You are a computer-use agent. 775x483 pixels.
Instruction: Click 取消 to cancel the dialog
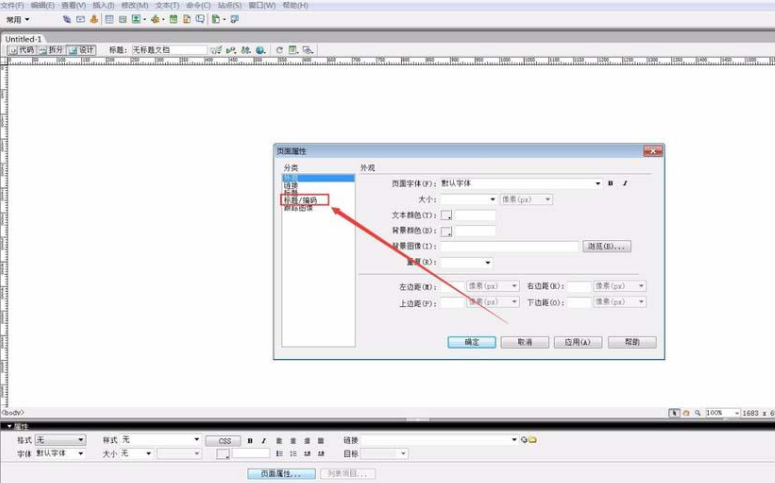pyautogui.click(x=524, y=342)
